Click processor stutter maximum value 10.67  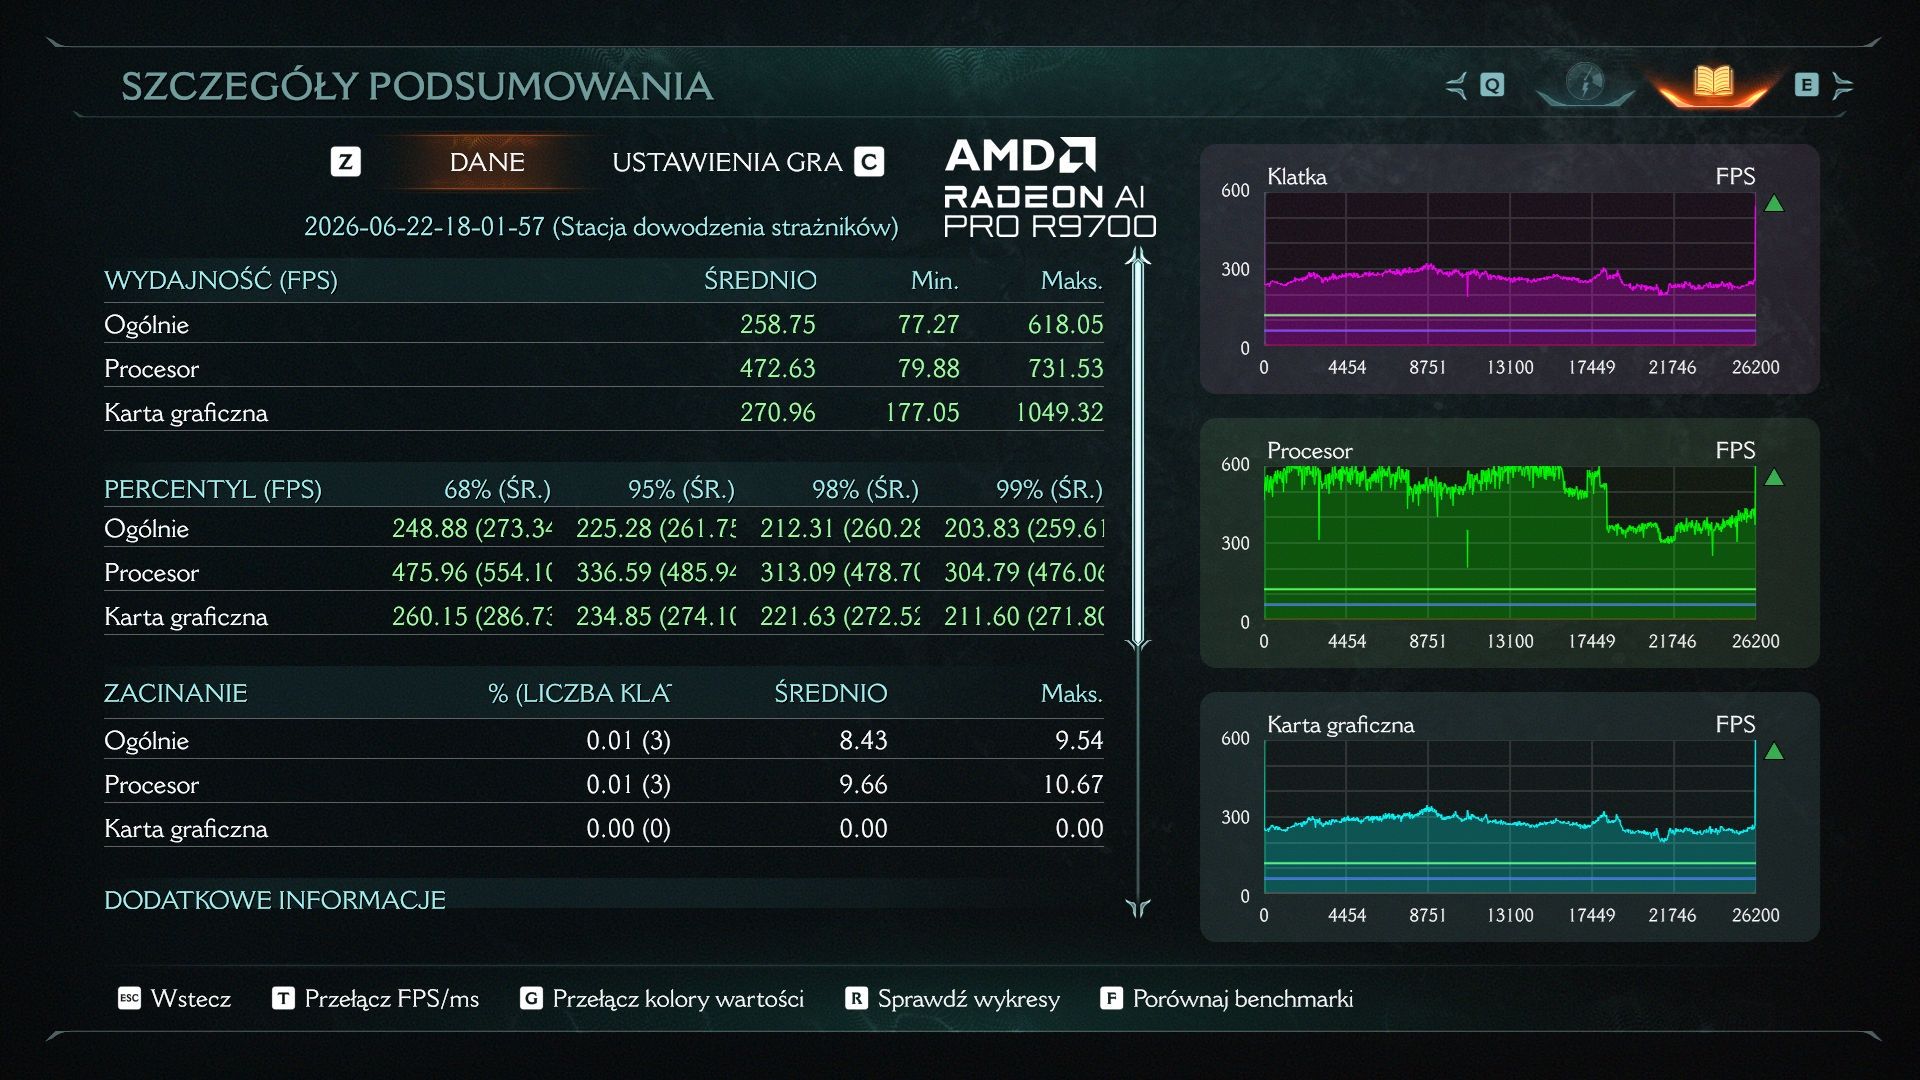click(x=1073, y=785)
